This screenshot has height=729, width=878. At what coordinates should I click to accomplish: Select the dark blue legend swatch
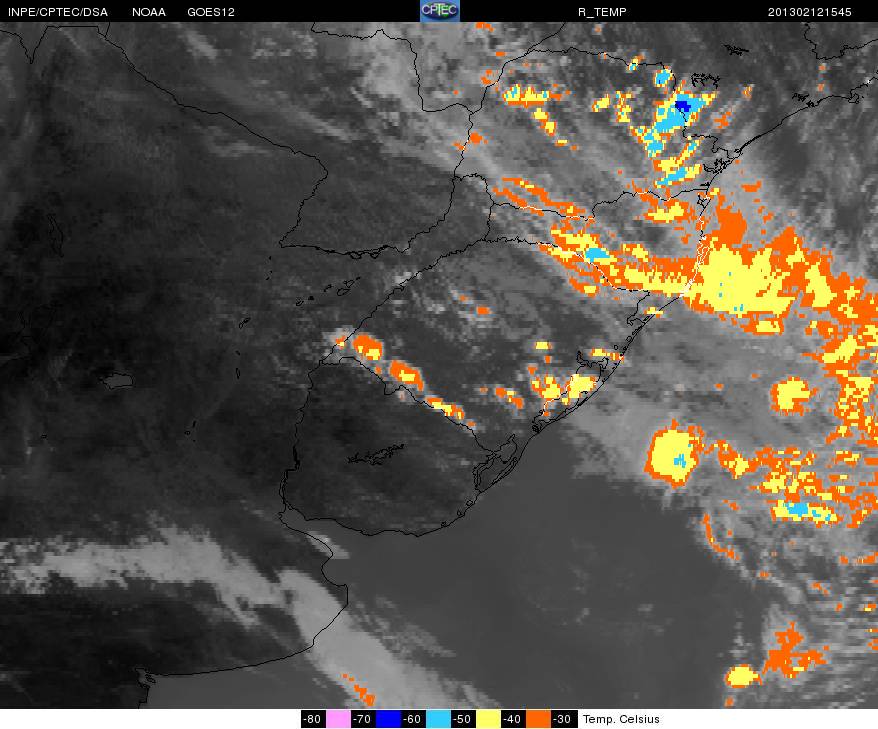pyautogui.click(x=388, y=719)
